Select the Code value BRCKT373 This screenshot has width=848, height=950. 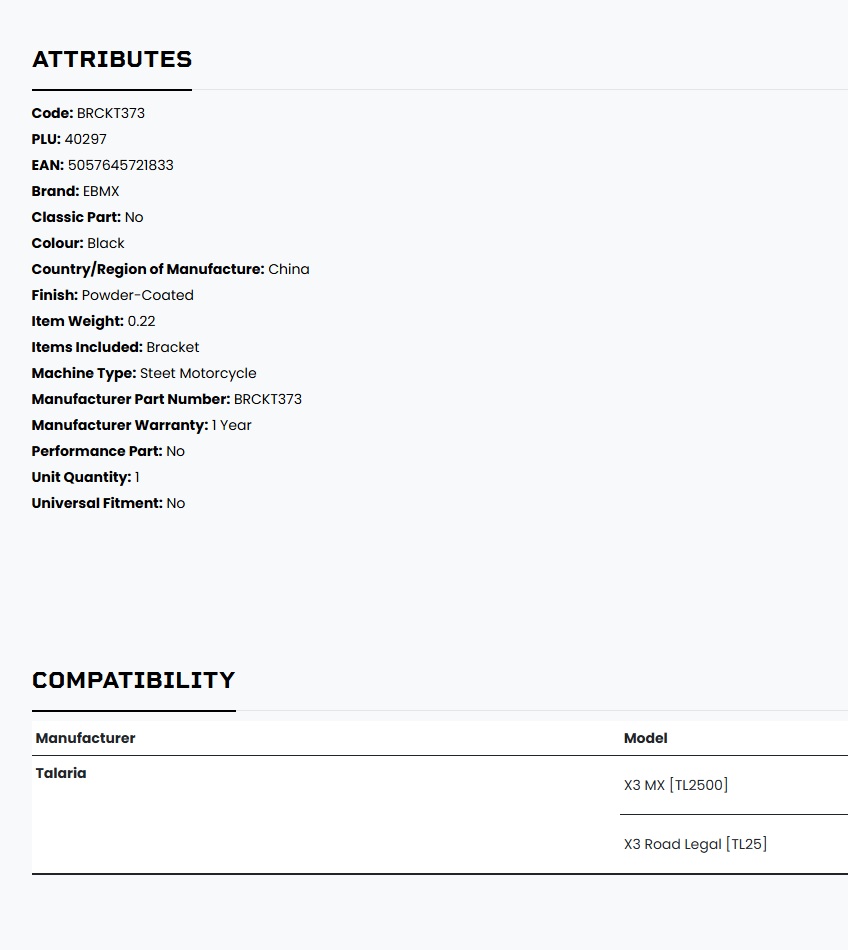111,113
